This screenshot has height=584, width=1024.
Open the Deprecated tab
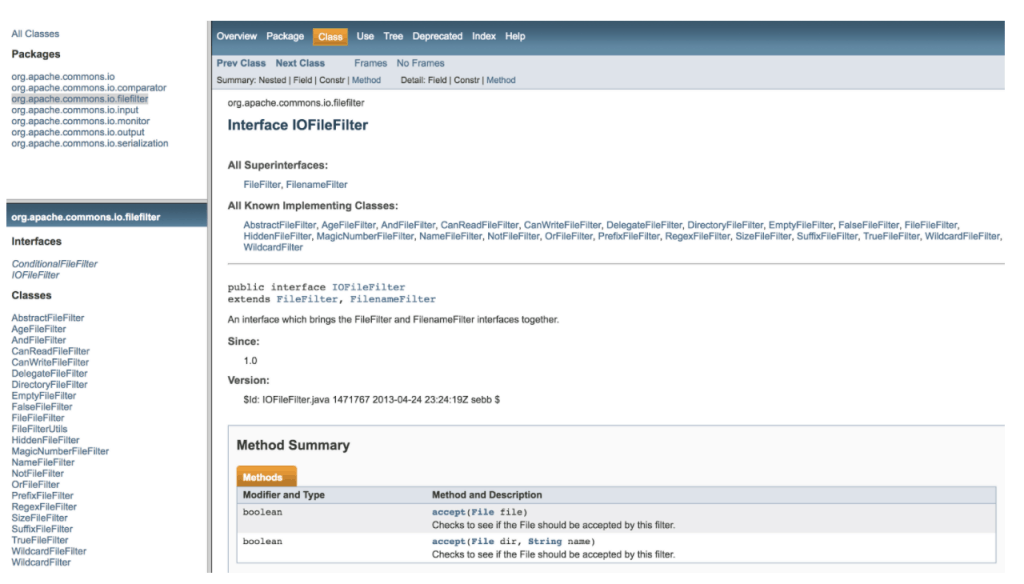pyautogui.click(x=437, y=36)
